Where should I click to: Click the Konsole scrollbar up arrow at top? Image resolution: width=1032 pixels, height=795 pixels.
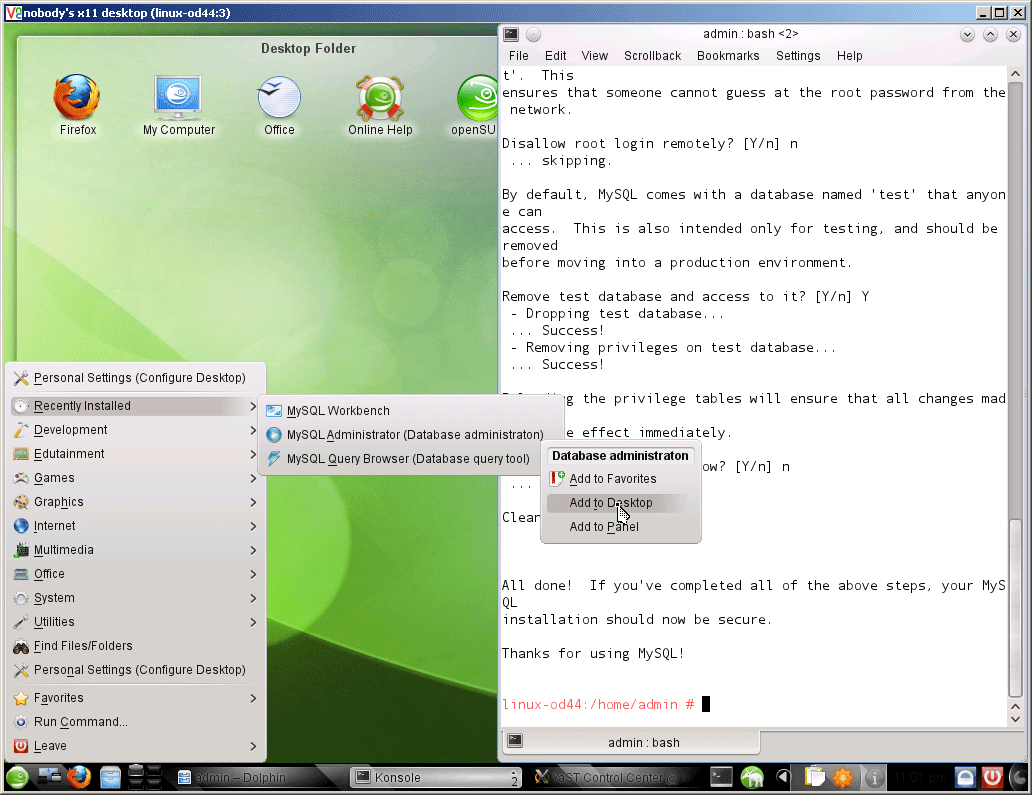click(1014, 74)
